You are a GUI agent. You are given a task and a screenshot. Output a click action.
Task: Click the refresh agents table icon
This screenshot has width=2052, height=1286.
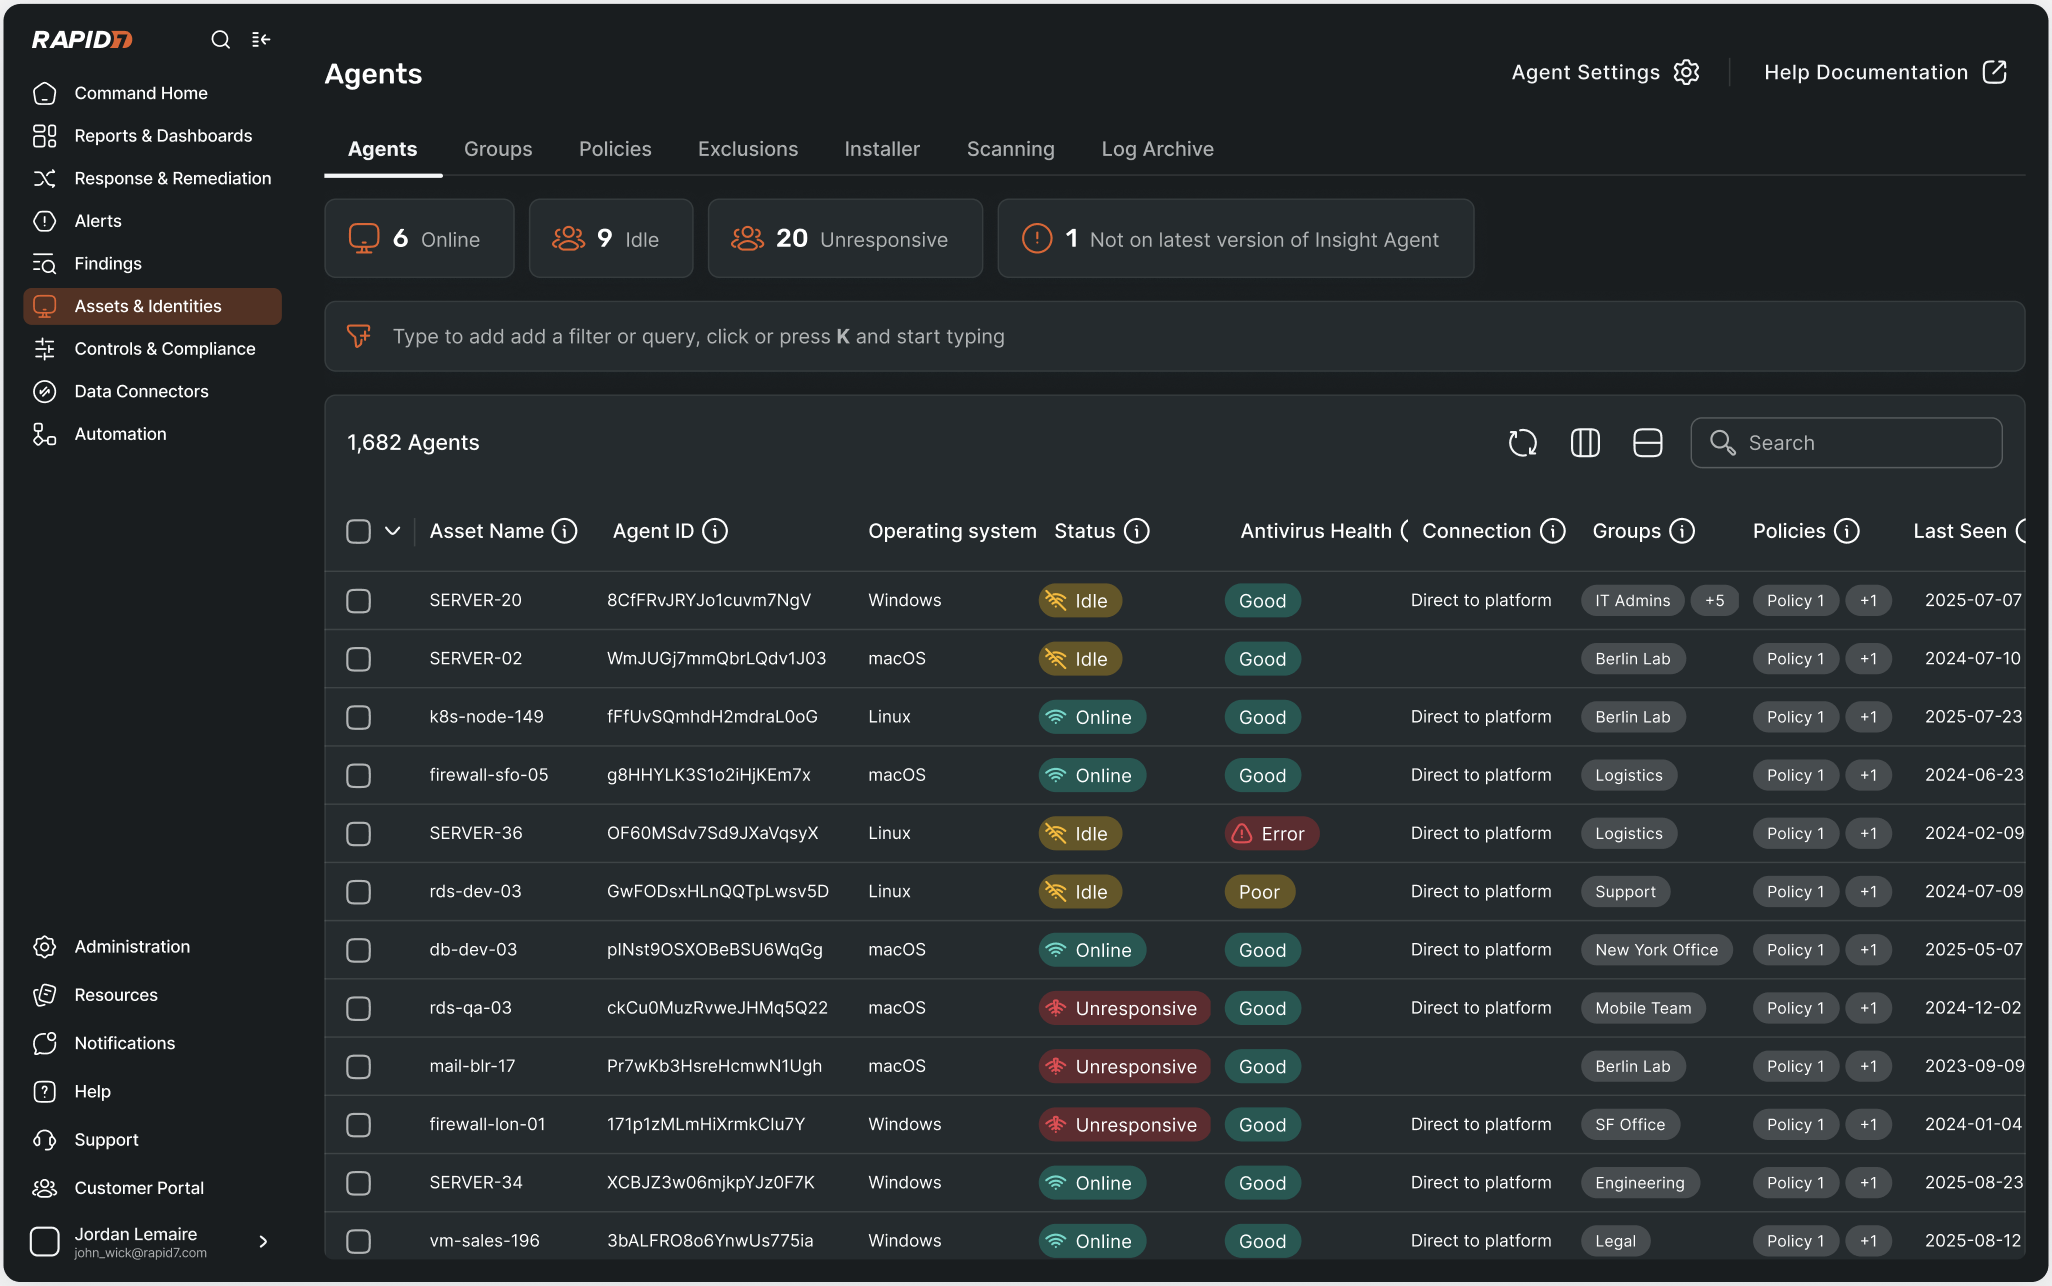pos(1522,443)
